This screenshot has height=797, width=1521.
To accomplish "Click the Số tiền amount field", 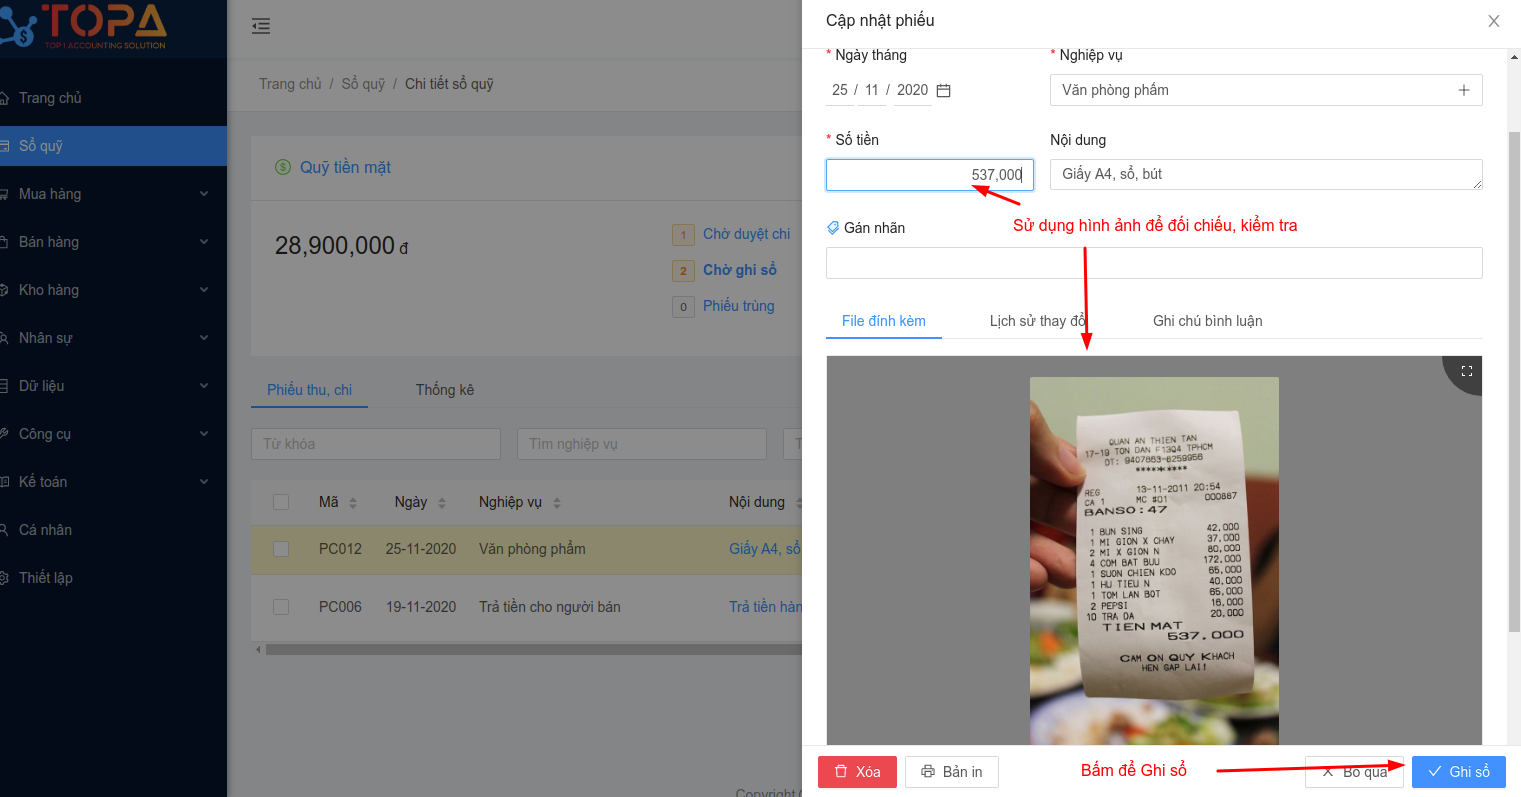I will 930,175.
